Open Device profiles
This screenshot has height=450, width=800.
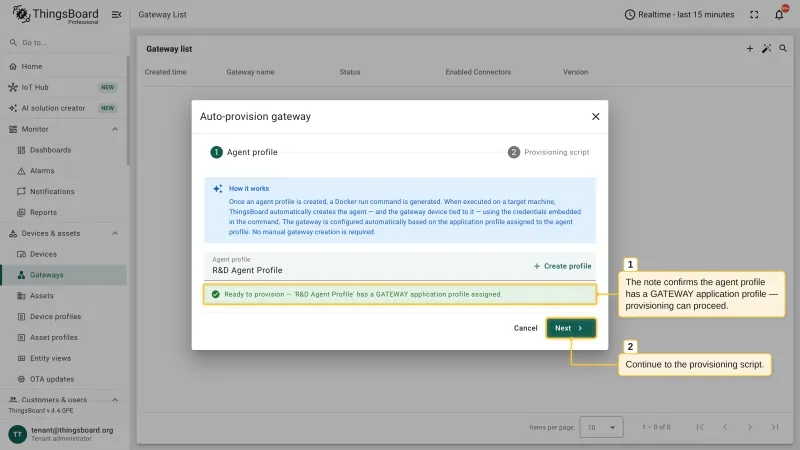coord(64,317)
